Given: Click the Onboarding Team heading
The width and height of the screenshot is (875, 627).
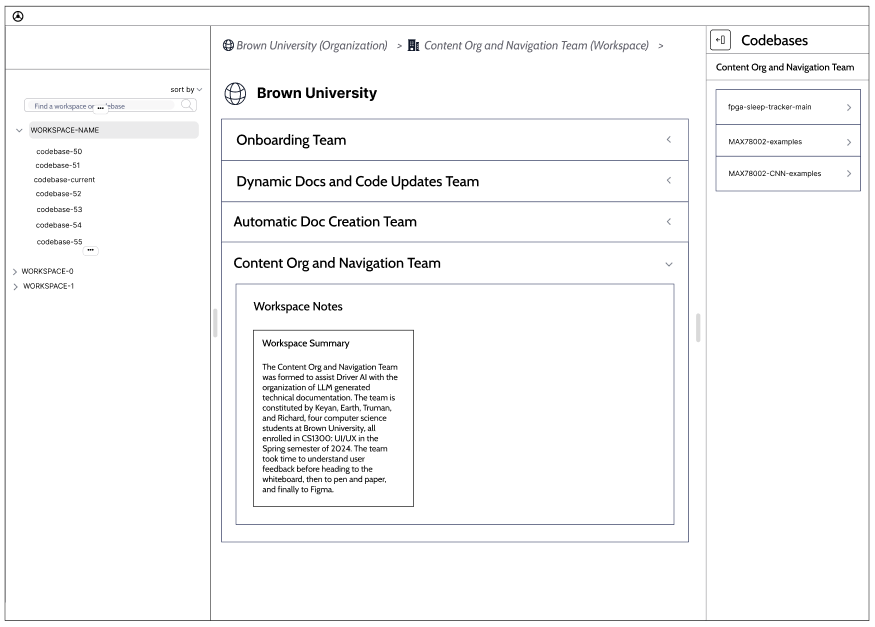Looking at the screenshot, I should point(291,139).
